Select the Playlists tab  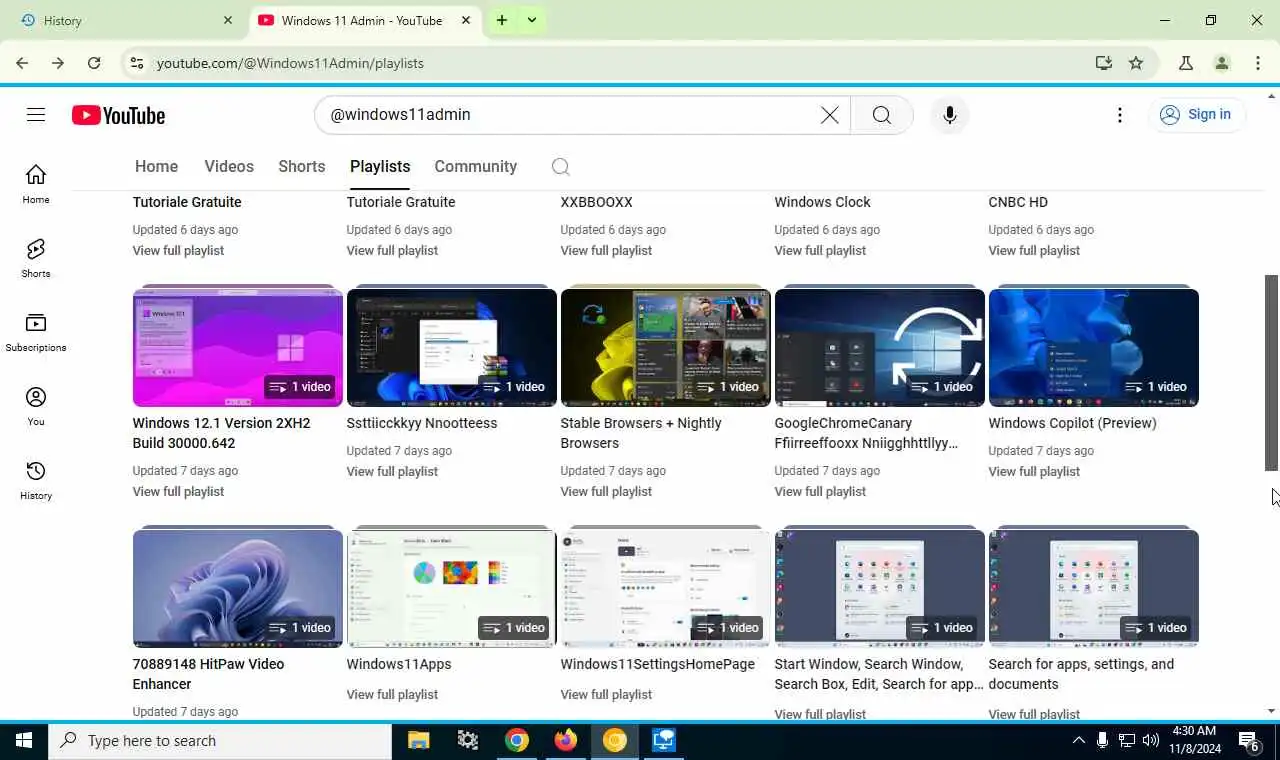pyautogui.click(x=380, y=167)
